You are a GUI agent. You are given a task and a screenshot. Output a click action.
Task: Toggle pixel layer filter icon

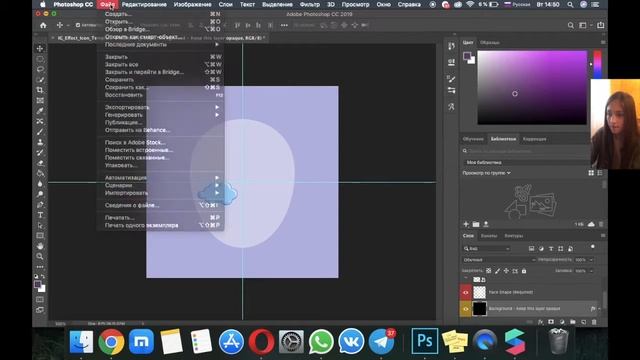coord(531,249)
